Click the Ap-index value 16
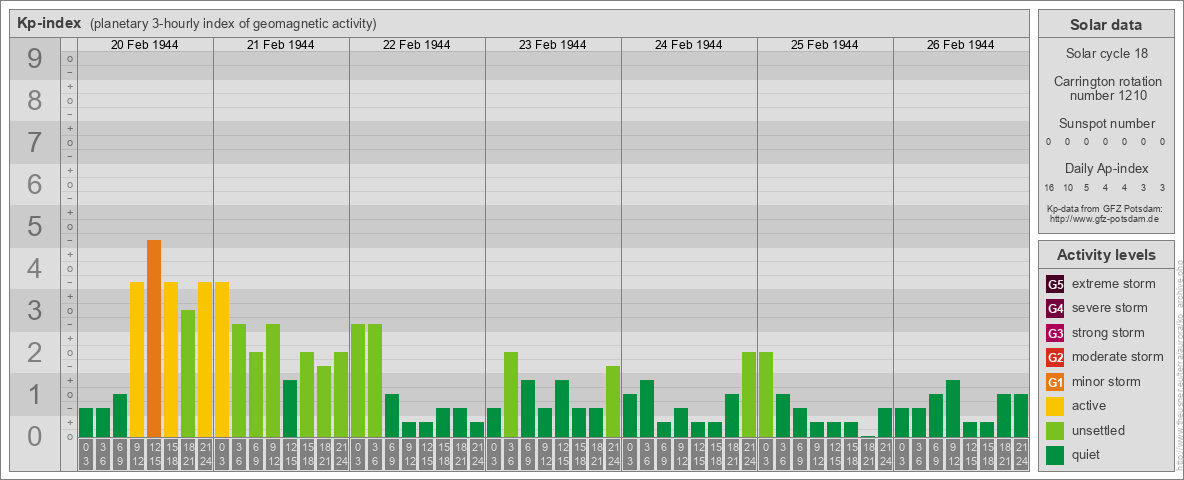This screenshot has height=480, width=1184. [x=1049, y=187]
